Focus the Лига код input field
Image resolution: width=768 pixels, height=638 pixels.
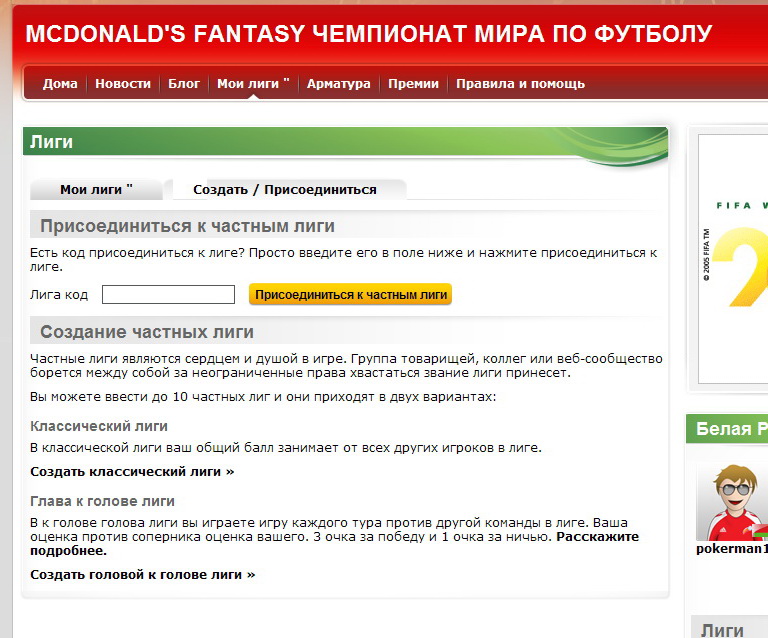tap(168, 294)
